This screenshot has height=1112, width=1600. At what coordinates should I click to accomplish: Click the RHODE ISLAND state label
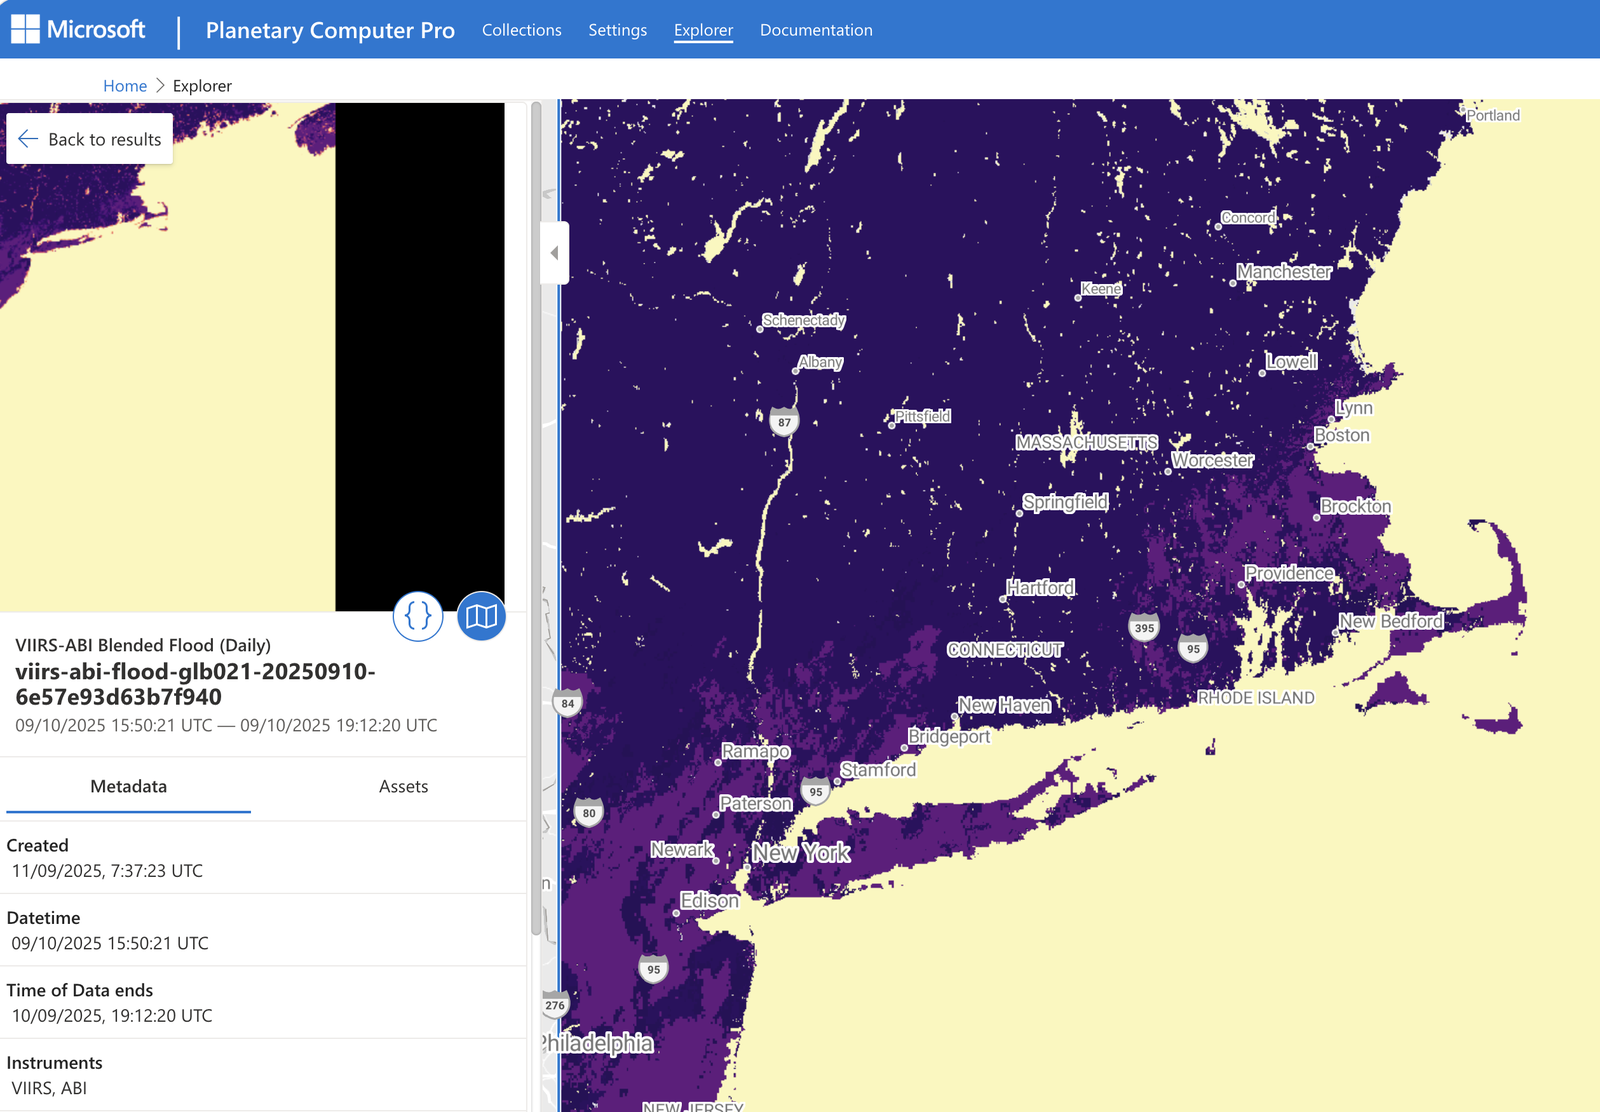[1256, 698]
